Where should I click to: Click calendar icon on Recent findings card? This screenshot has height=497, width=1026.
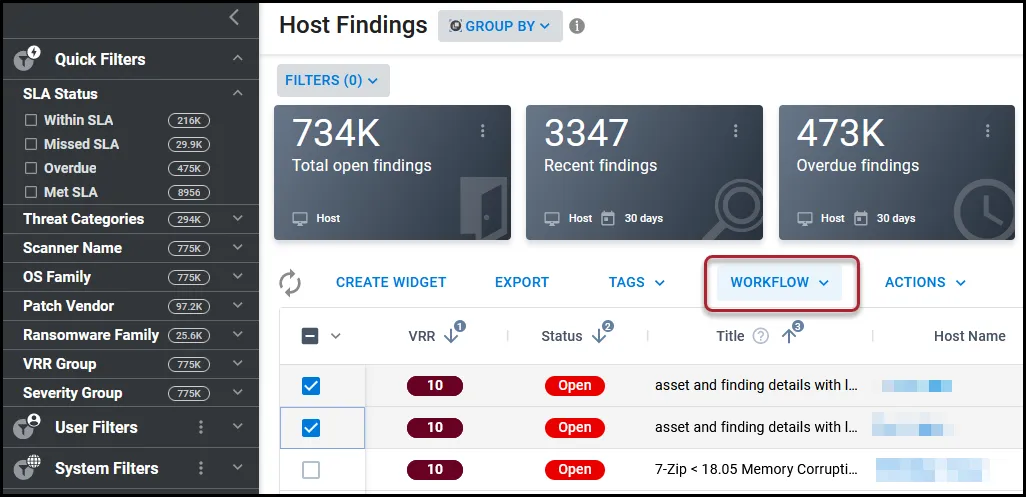tap(608, 218)
